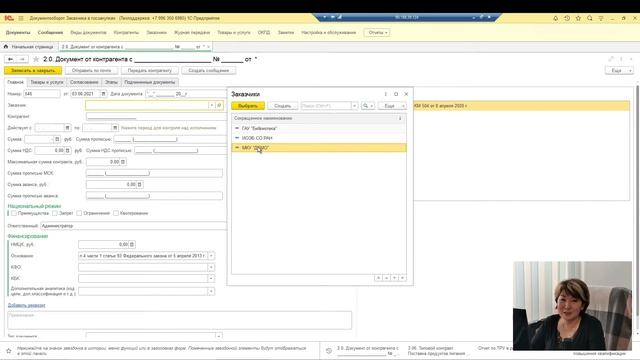The height and width of the screenshot is (360, 640).
Task: Add document to favorites with the star icon
Action: click(36, 59)
